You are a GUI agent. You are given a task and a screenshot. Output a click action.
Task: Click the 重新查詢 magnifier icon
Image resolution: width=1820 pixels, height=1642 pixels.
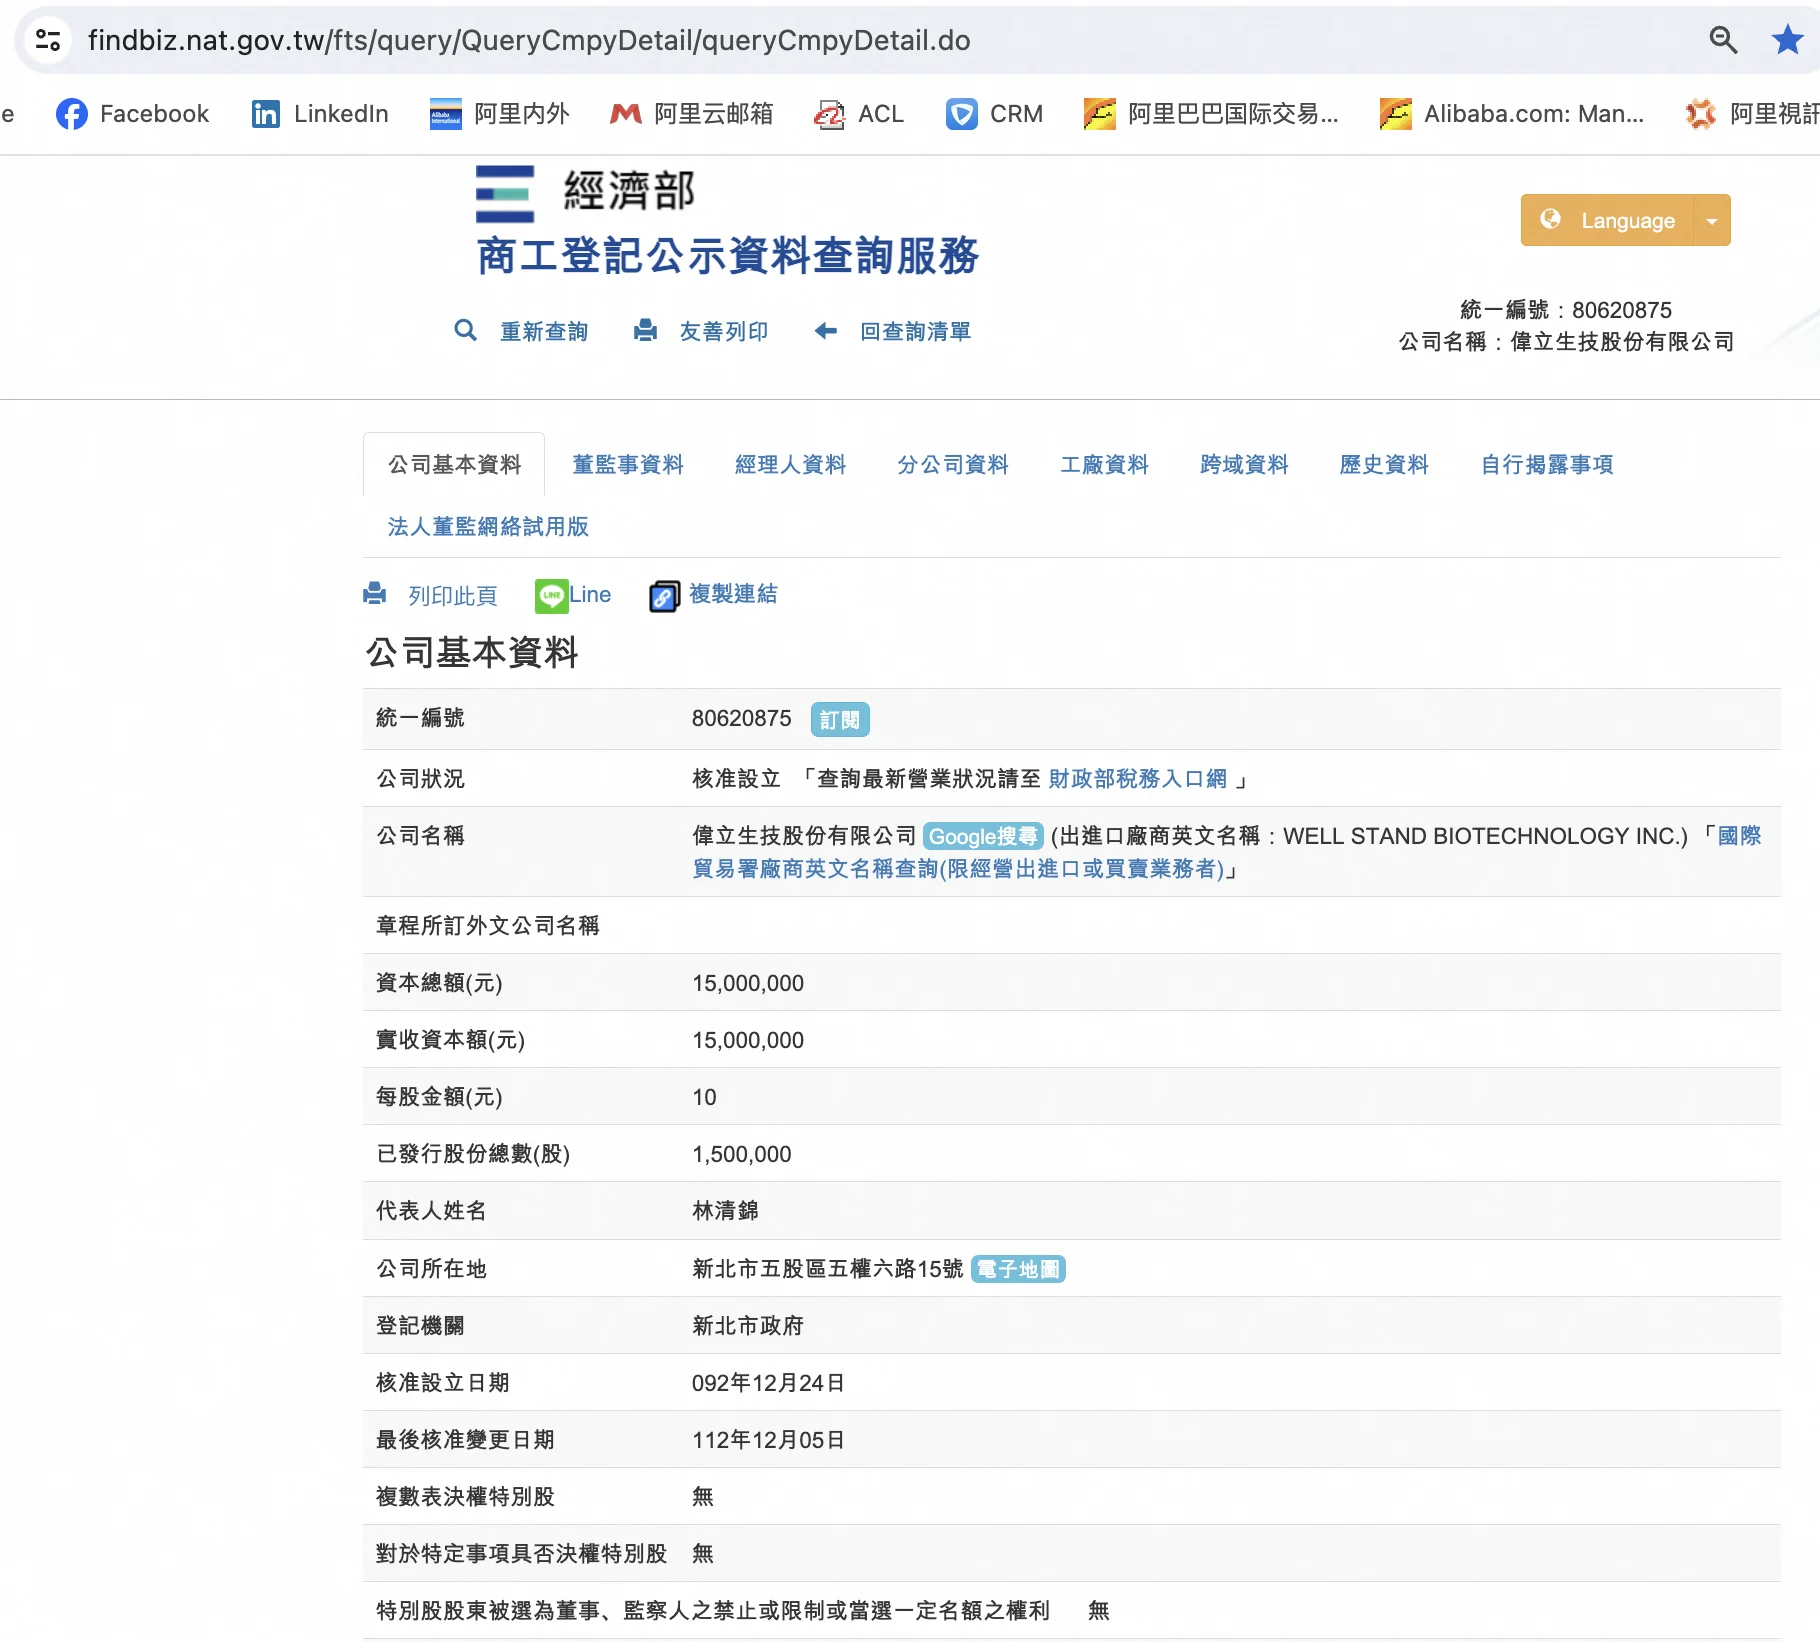click(x=465, y=331)
